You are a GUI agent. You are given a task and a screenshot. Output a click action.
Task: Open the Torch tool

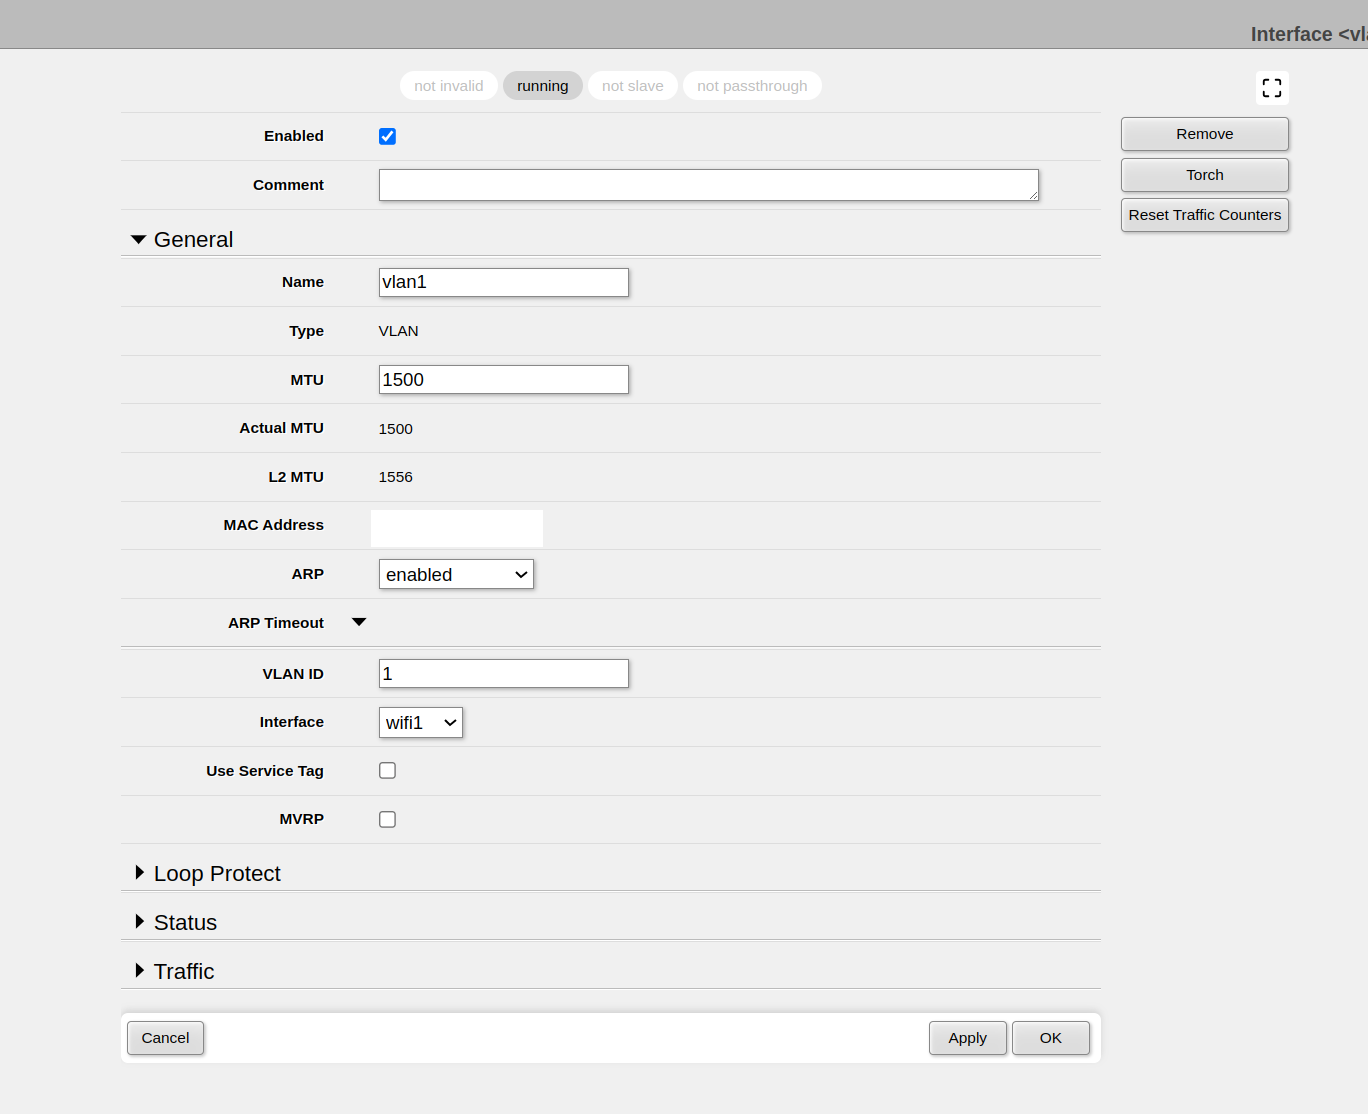[x=1205, y=175]
